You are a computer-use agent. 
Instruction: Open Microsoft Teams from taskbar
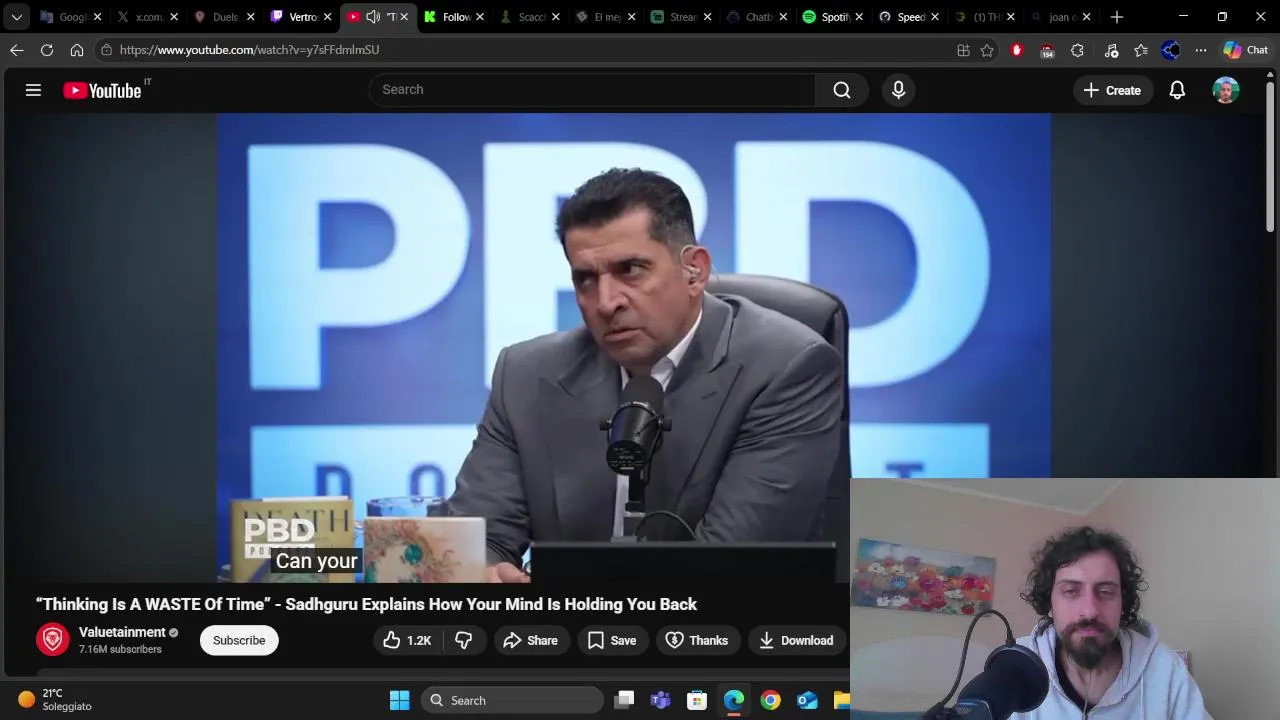pos(660,700)
